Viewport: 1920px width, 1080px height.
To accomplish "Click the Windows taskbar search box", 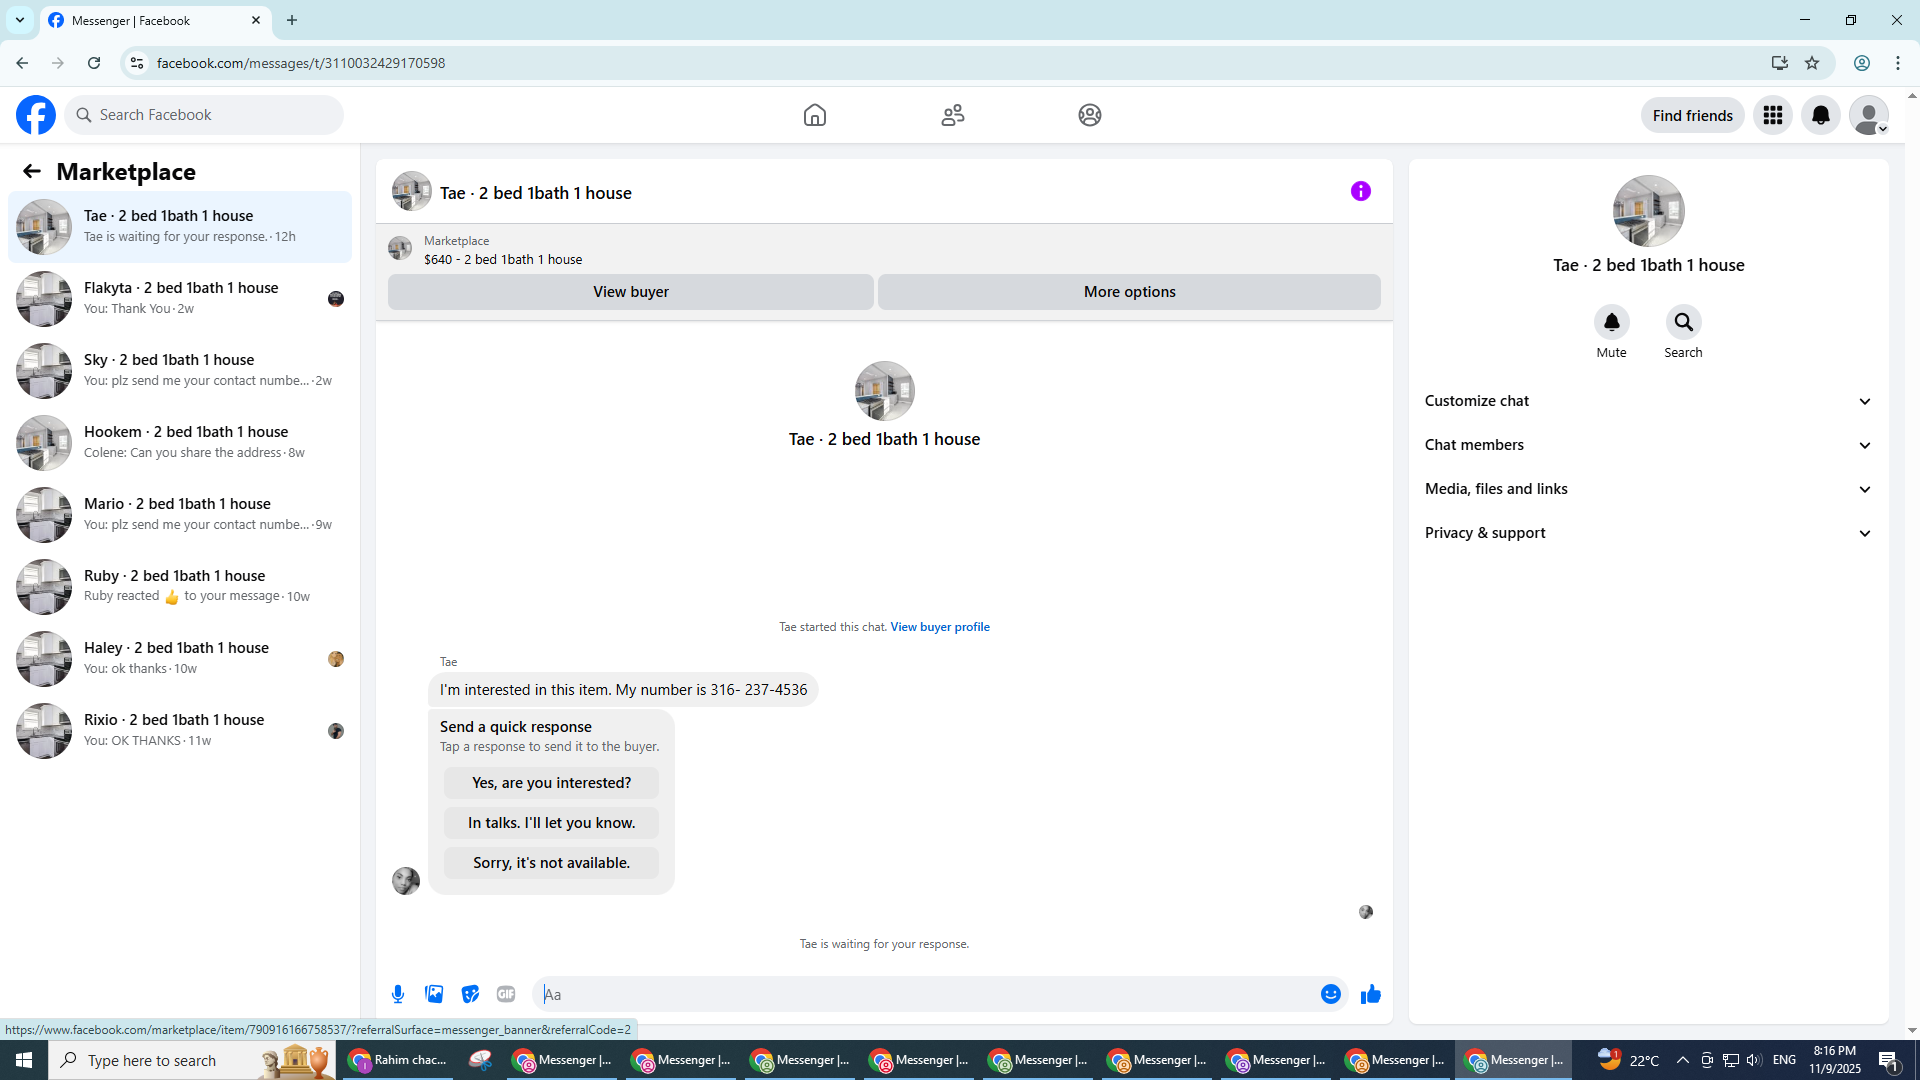I will 192,1060.
